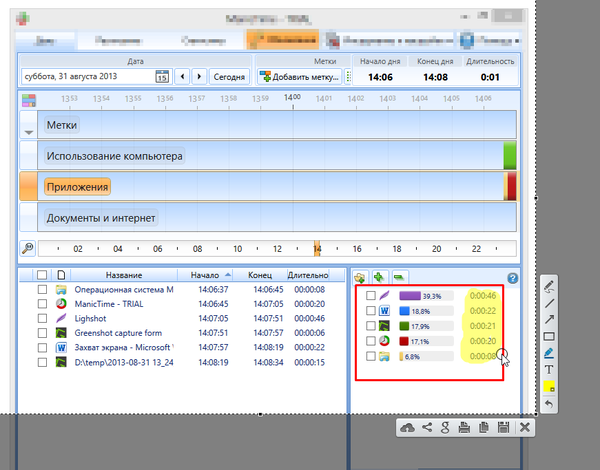Click the Сегодня button
Image resolution: width=600 pixels, height=470 pixels.
(x=229, y=77)
